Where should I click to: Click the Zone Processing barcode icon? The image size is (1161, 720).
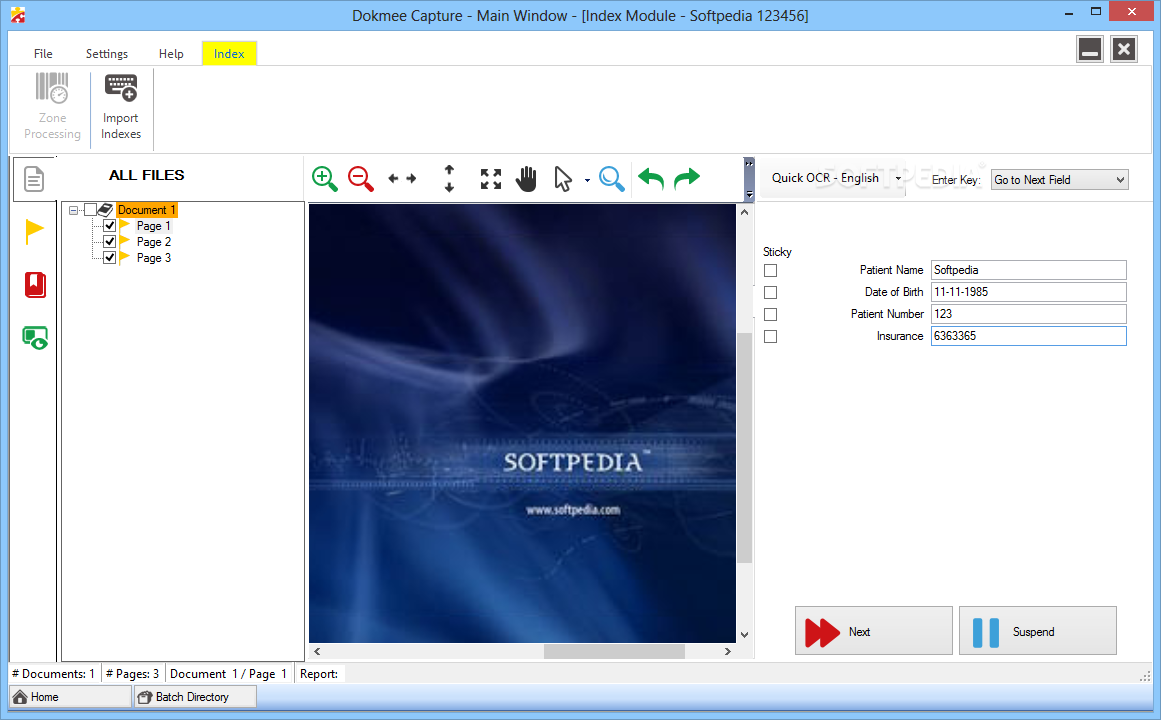point(52,88)
